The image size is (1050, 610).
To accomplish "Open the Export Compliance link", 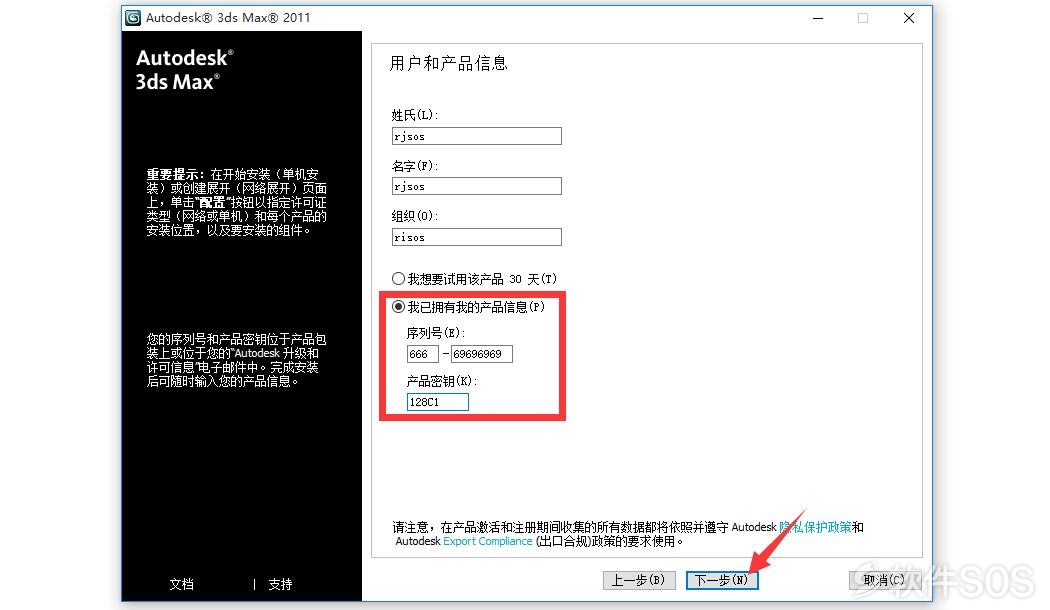I will (x=488, y=541).
